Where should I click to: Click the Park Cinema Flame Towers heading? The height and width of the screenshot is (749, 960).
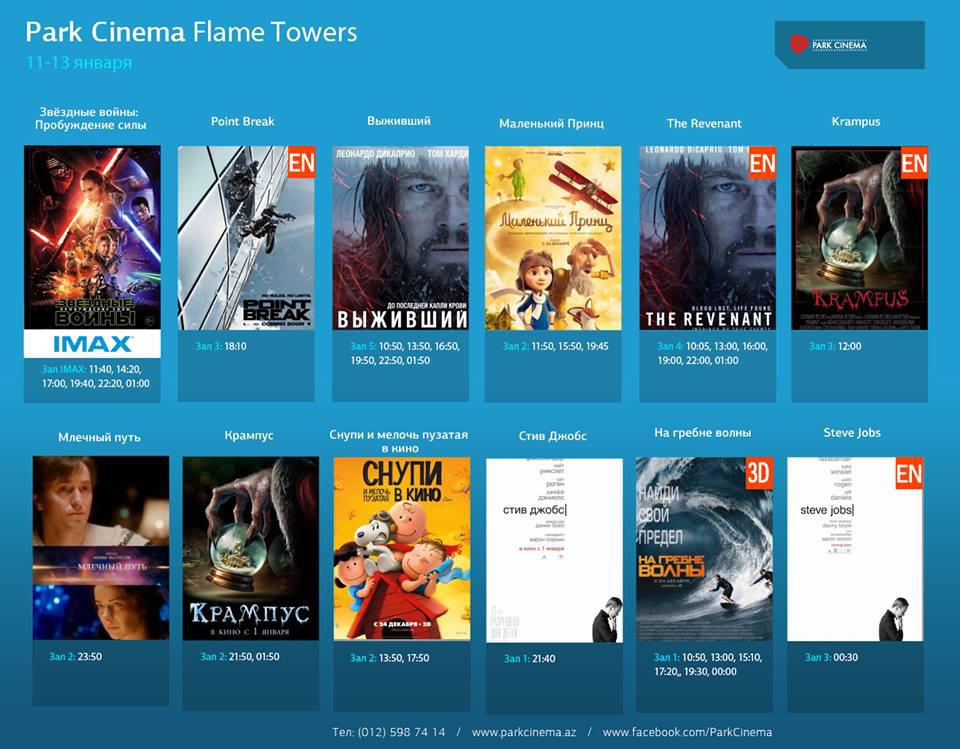tap(191, 32)
